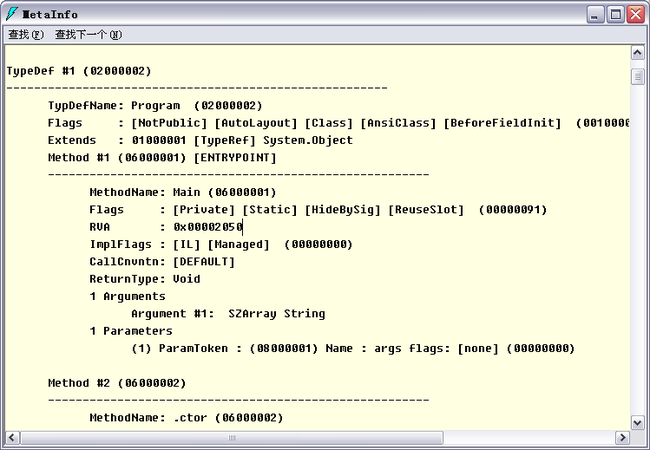Minimize the MetaInfo window
The image size is (650, 450).
(595, 15)
